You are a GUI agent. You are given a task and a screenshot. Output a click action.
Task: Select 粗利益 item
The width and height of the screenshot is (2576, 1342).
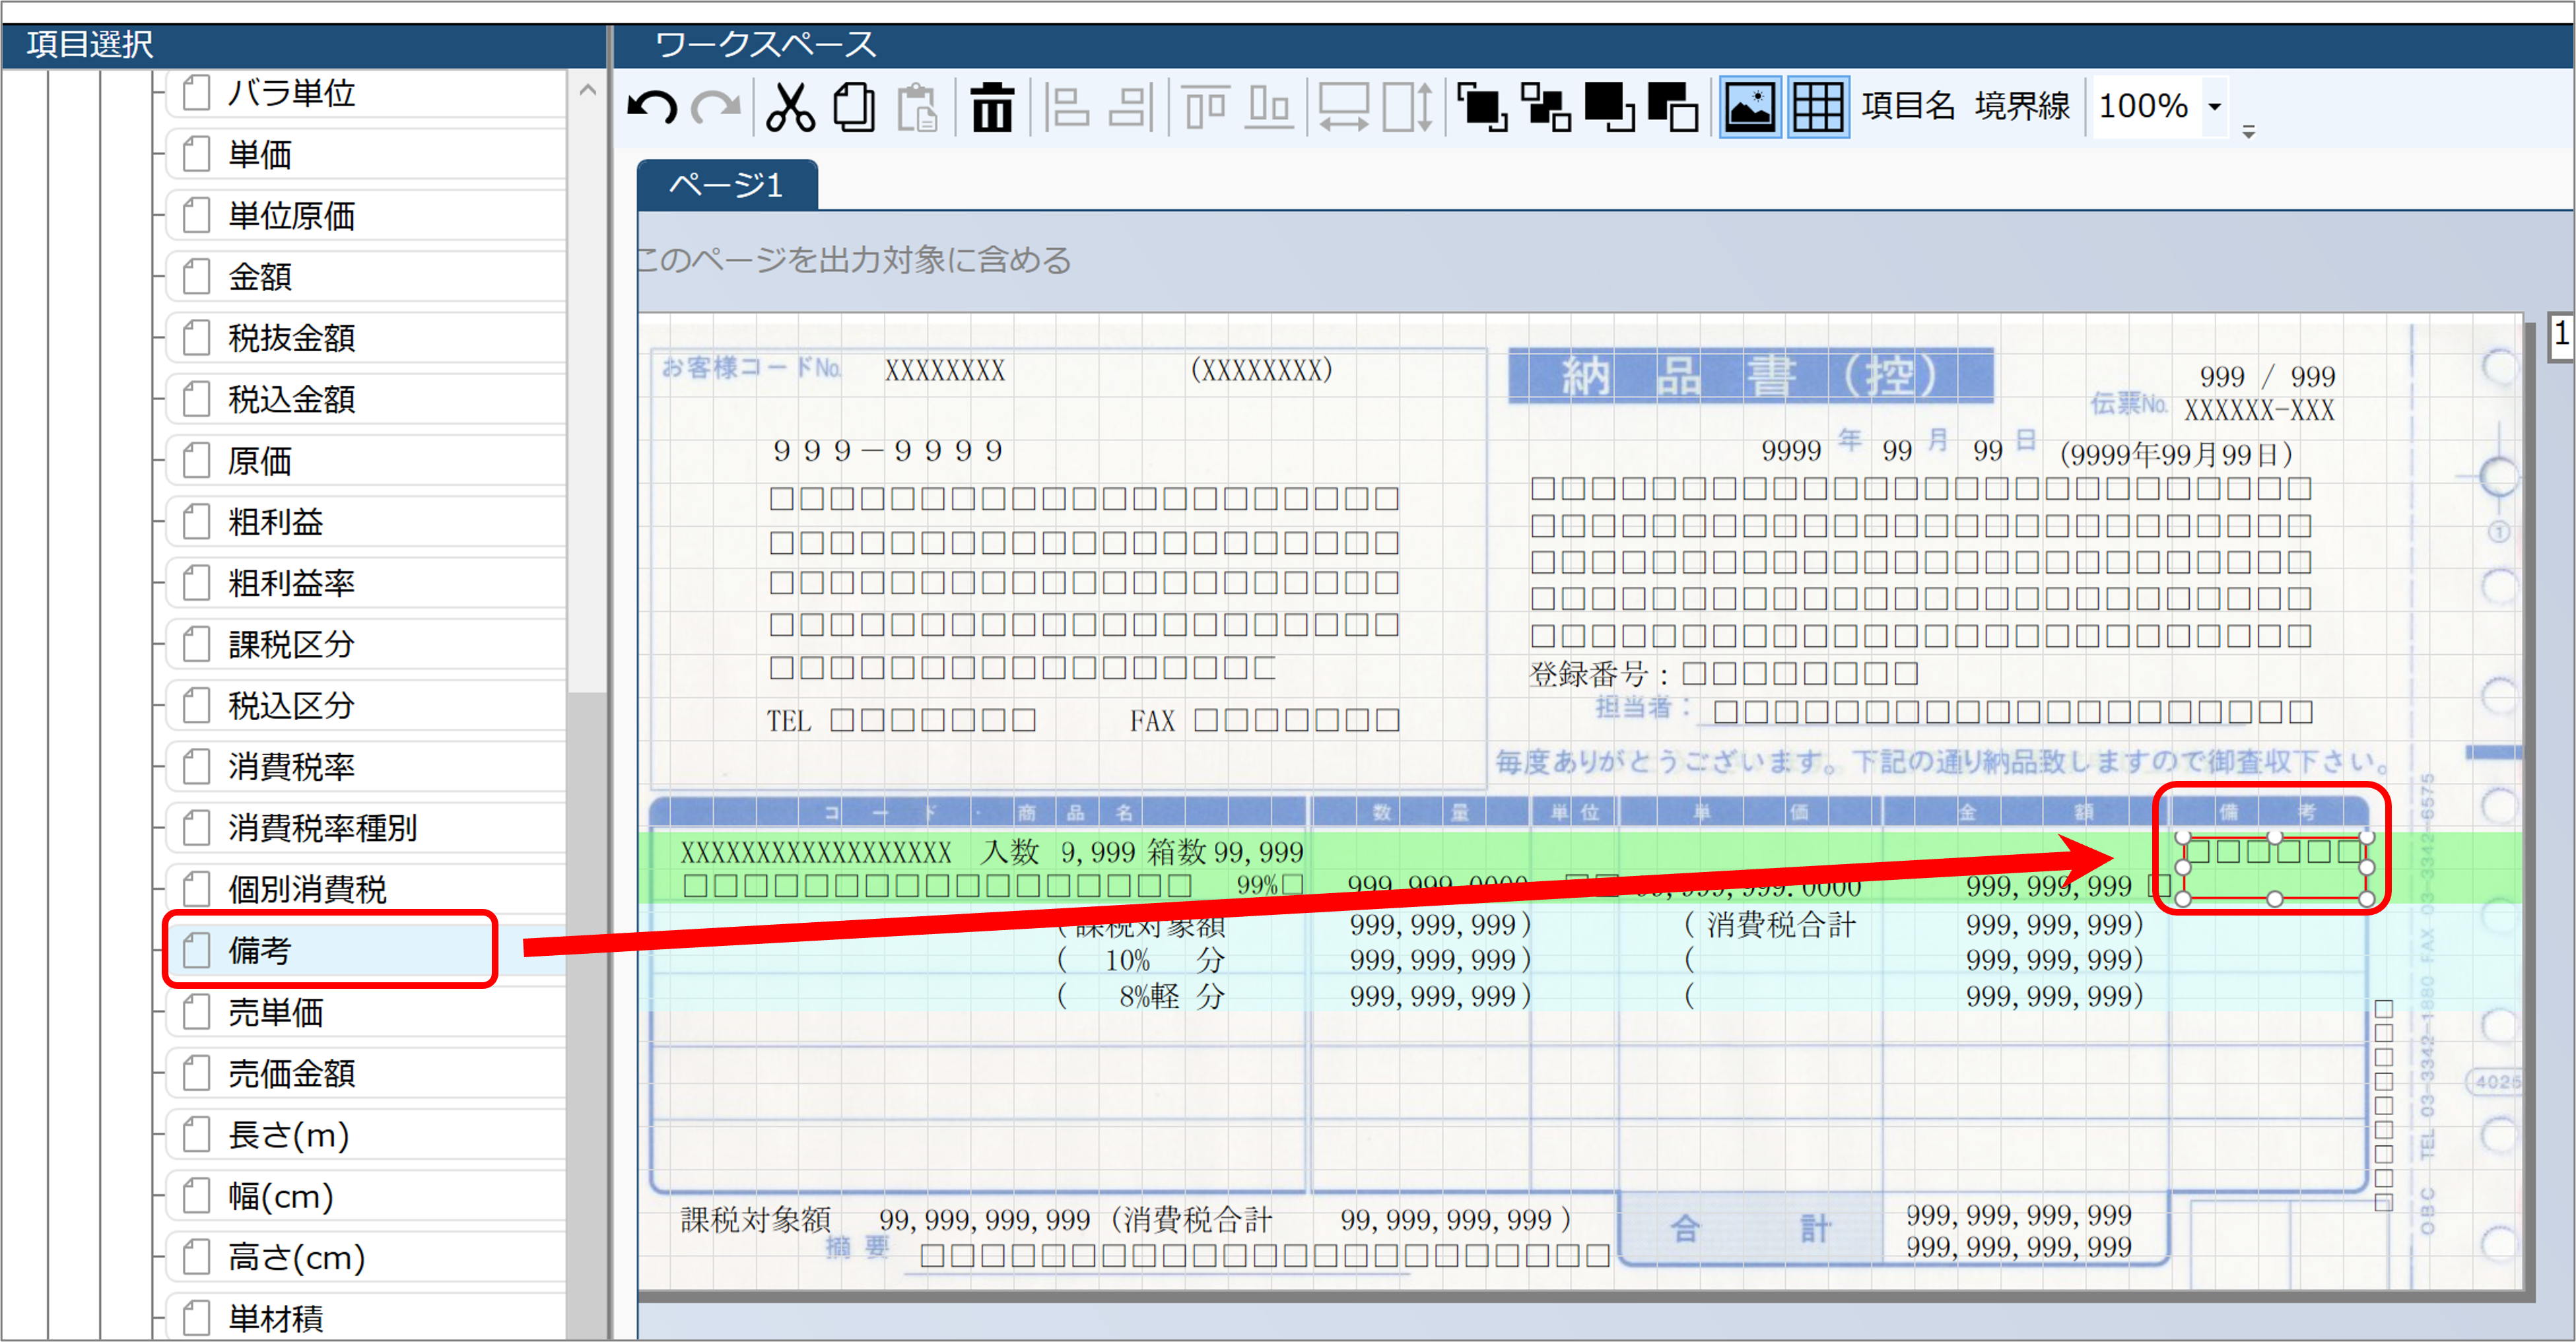click(x=366, y=521)
